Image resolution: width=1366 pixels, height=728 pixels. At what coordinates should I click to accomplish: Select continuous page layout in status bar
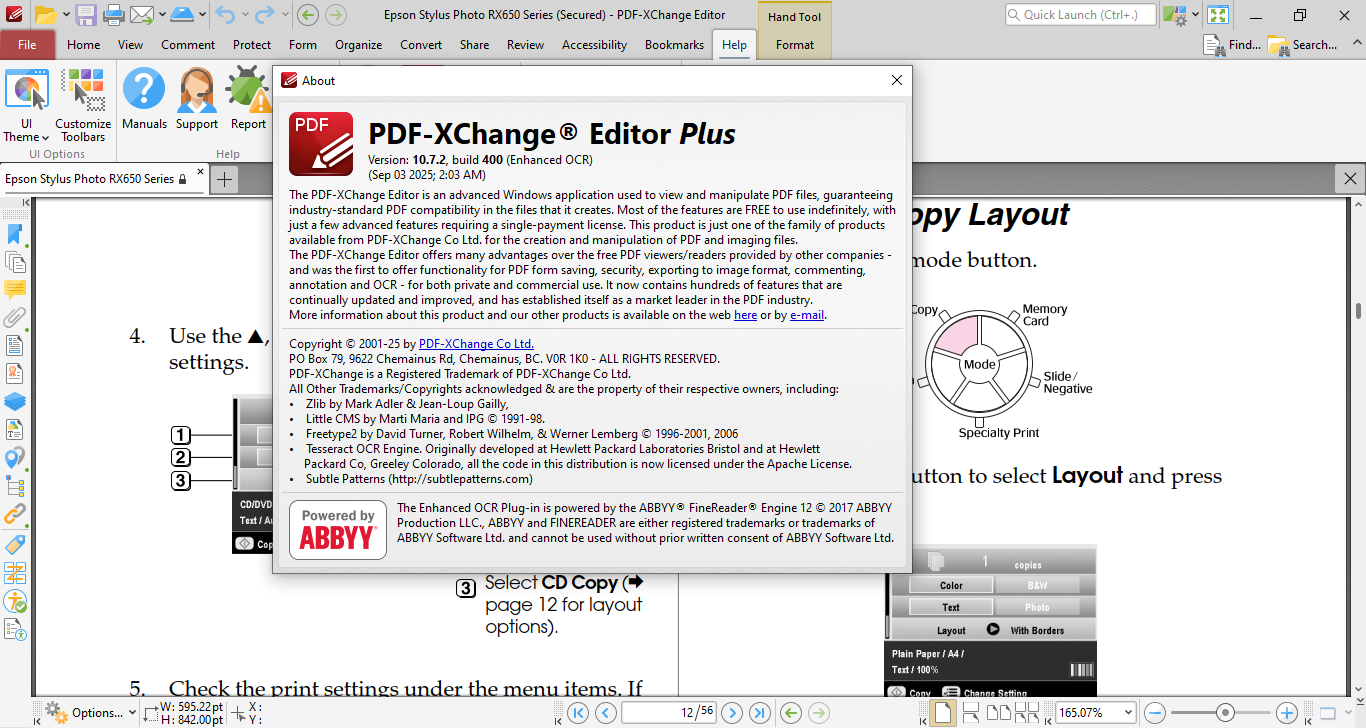(970, 713)
